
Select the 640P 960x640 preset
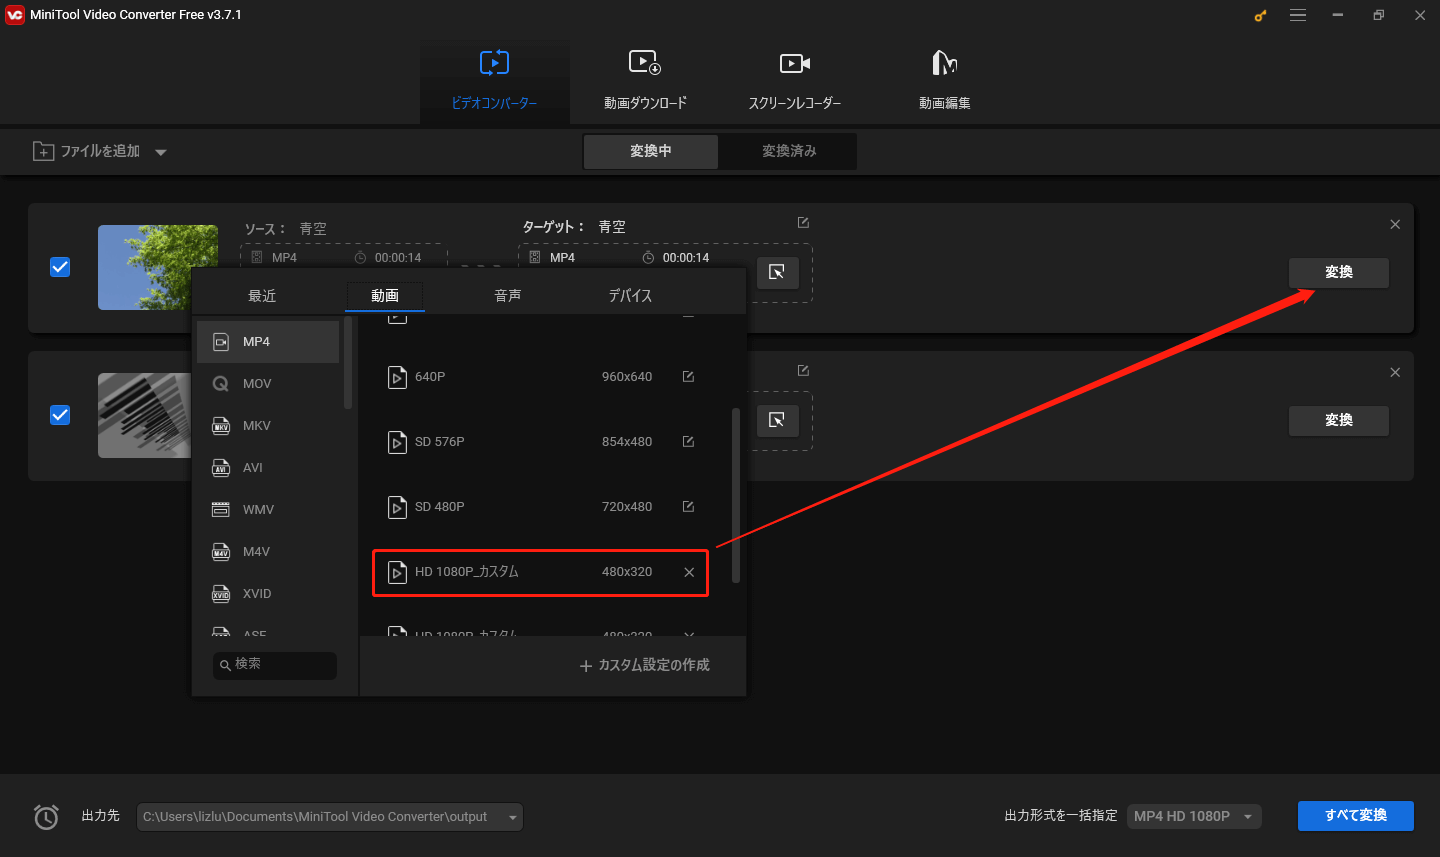tap(540, 377)
